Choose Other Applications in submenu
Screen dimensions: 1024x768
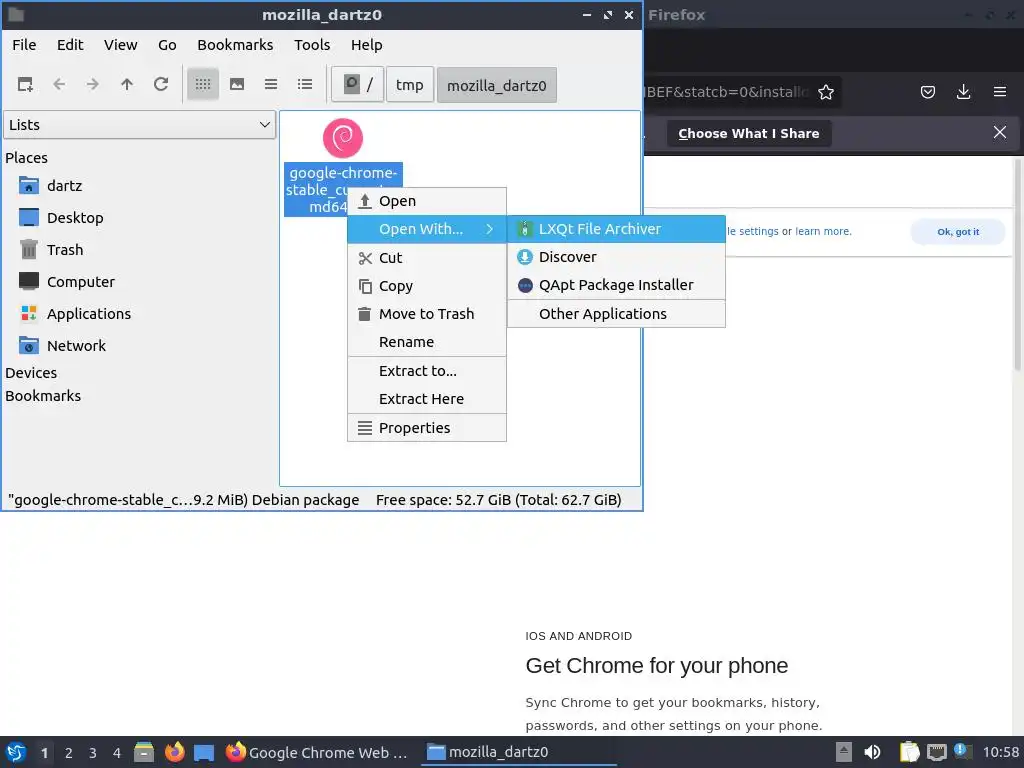[616, 314]
